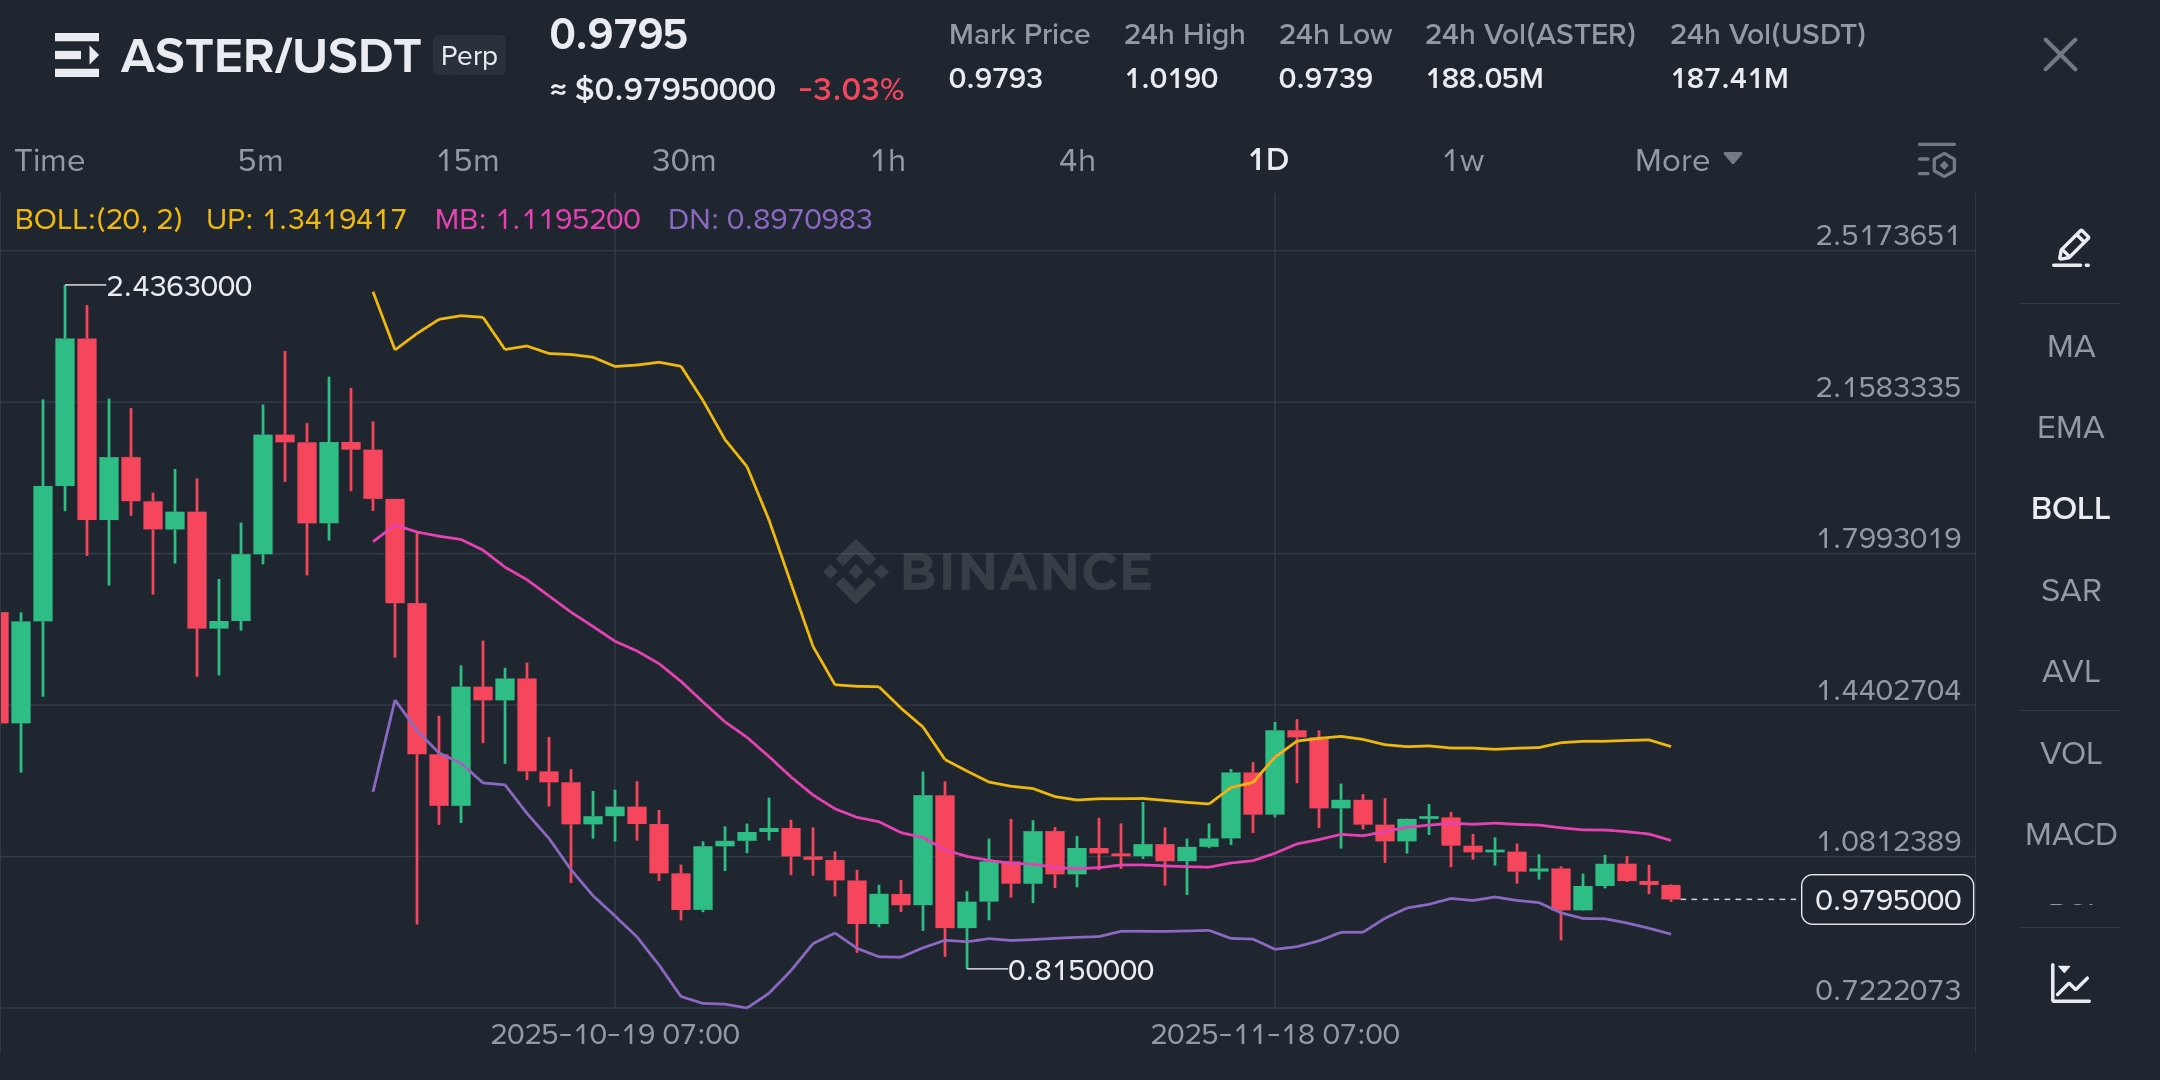
Task: Click the current price marker 0.9795000
Action: pos(1887,900)
